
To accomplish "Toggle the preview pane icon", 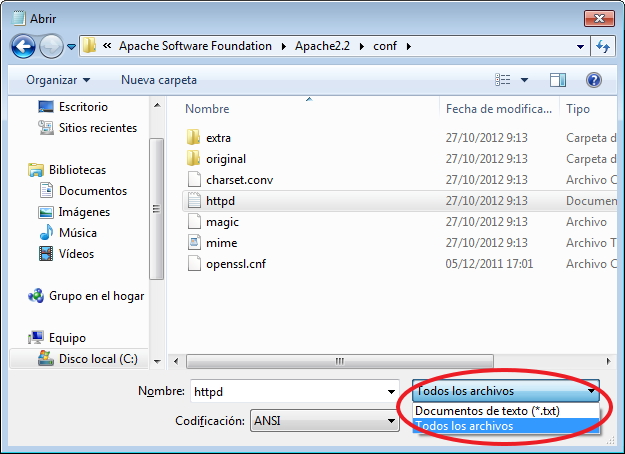I will click(x=558, y=80).
